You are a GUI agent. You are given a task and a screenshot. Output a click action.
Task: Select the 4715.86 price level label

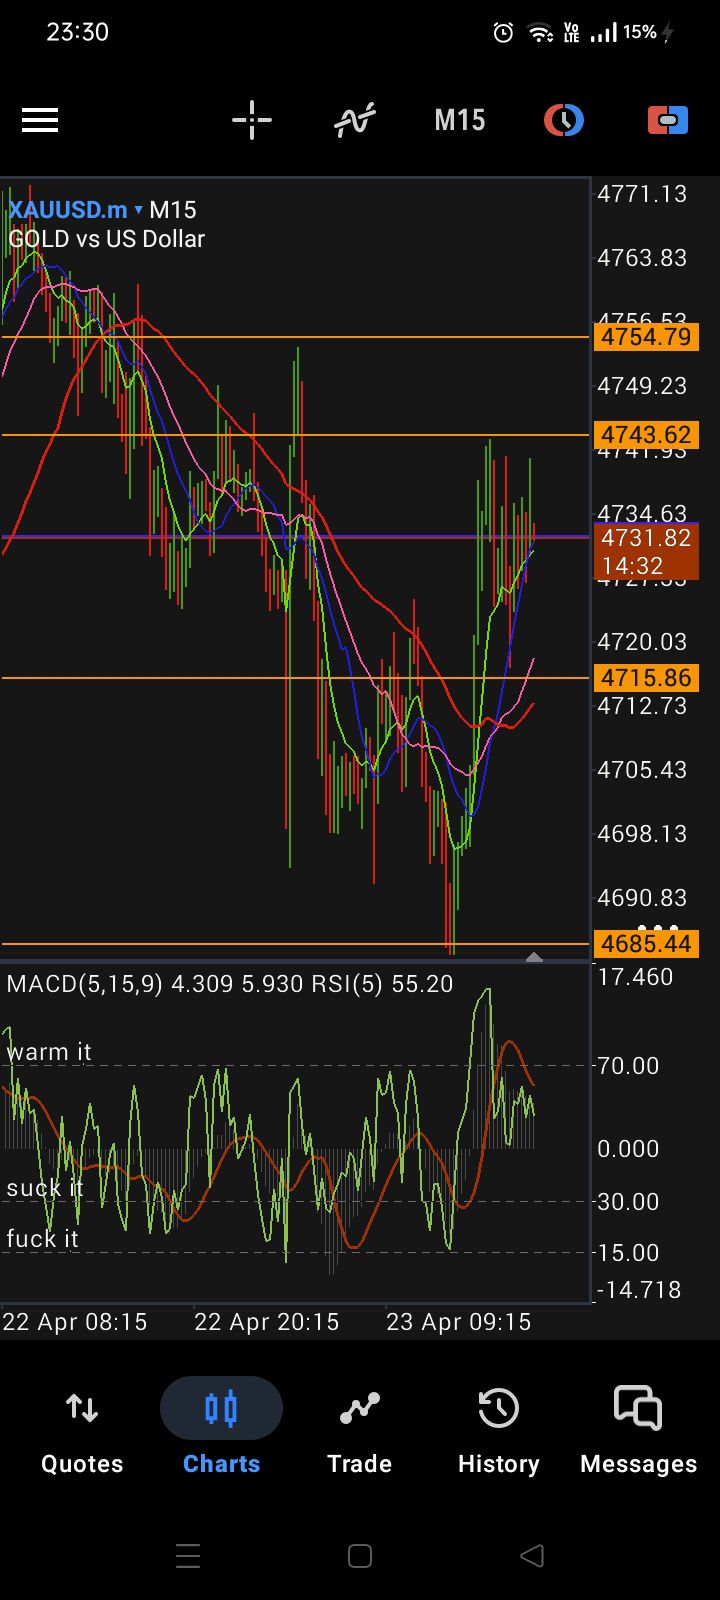point(646,678)
